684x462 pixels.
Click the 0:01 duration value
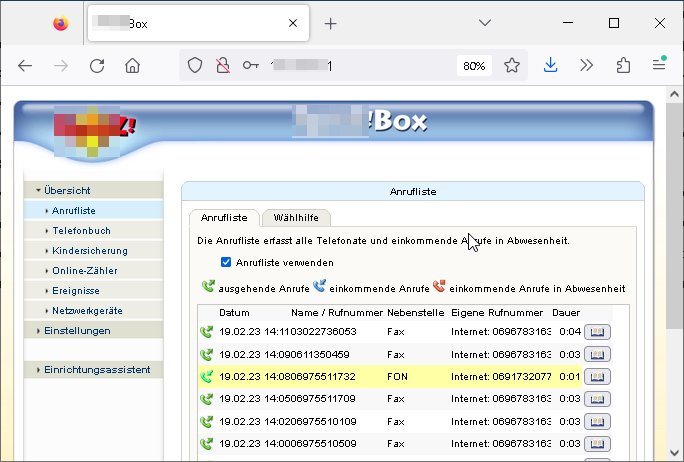[570, 376]
